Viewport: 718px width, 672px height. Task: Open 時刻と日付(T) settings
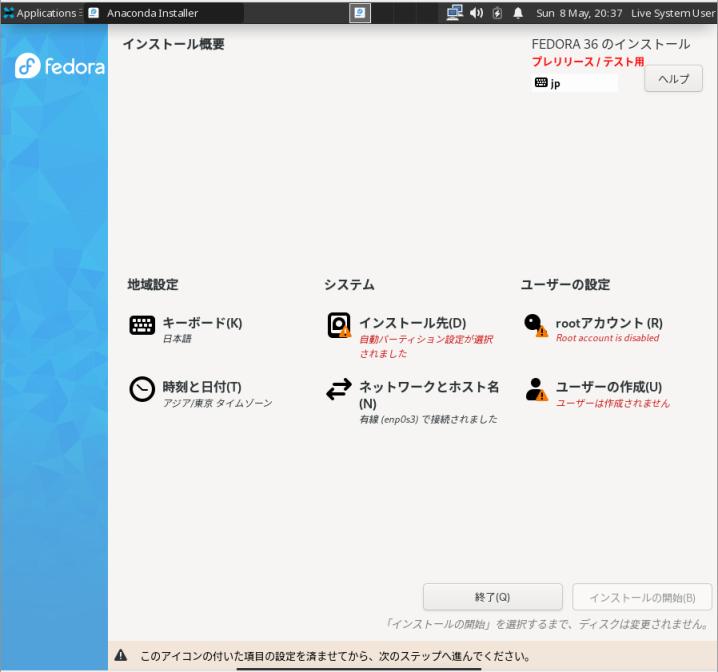click(202, 387)
